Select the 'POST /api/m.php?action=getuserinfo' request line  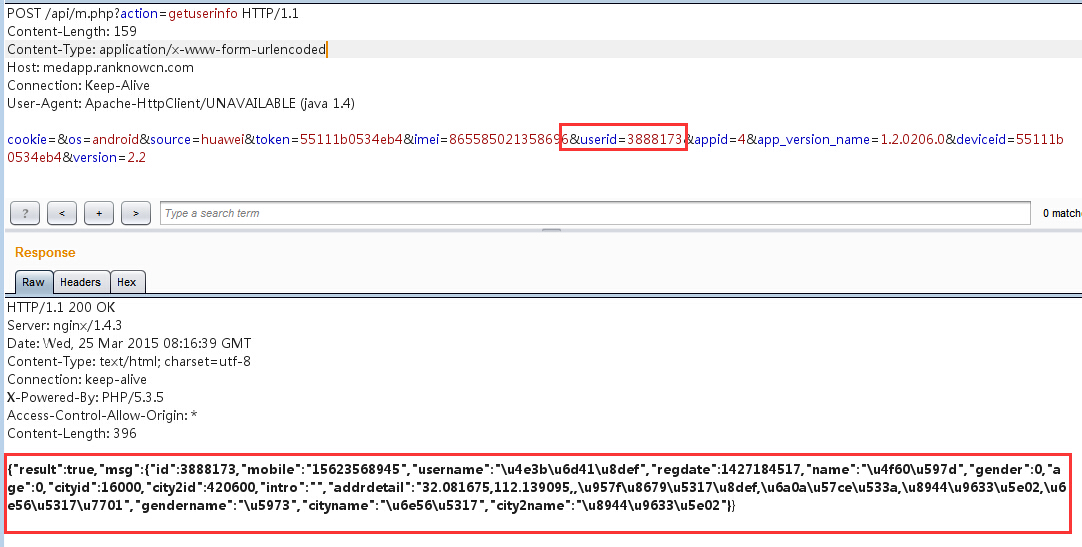tap(153, 13)
